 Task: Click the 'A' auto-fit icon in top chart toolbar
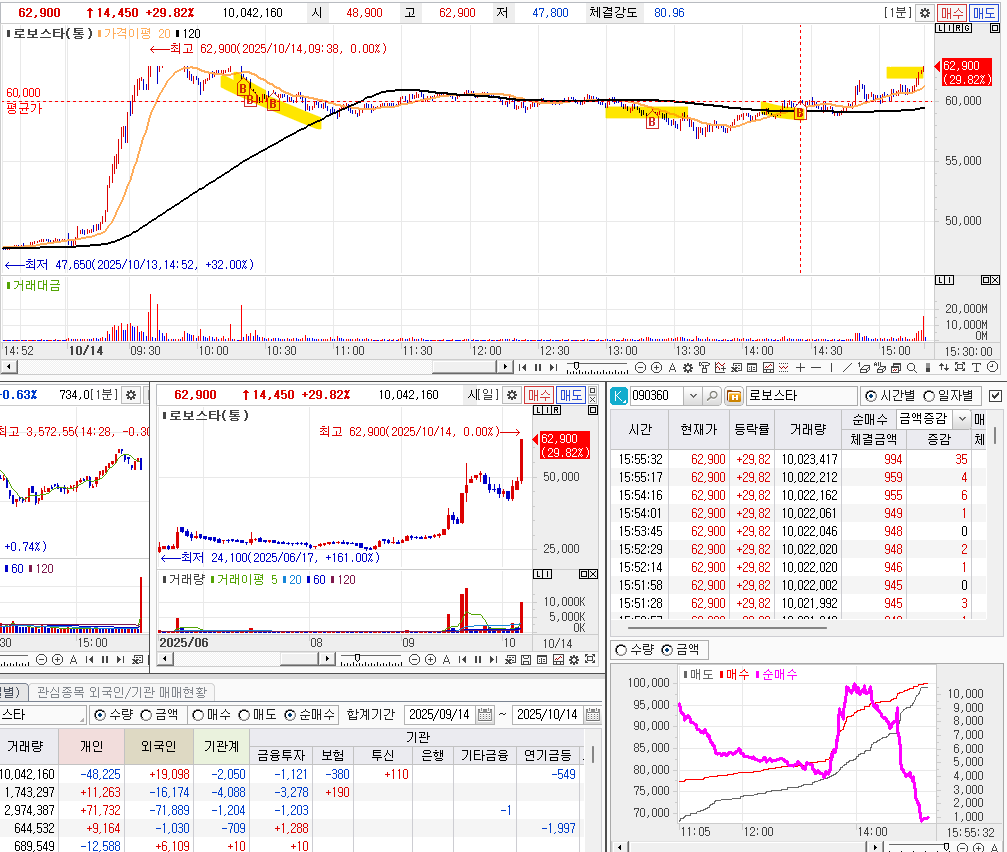tap(672, 367)
